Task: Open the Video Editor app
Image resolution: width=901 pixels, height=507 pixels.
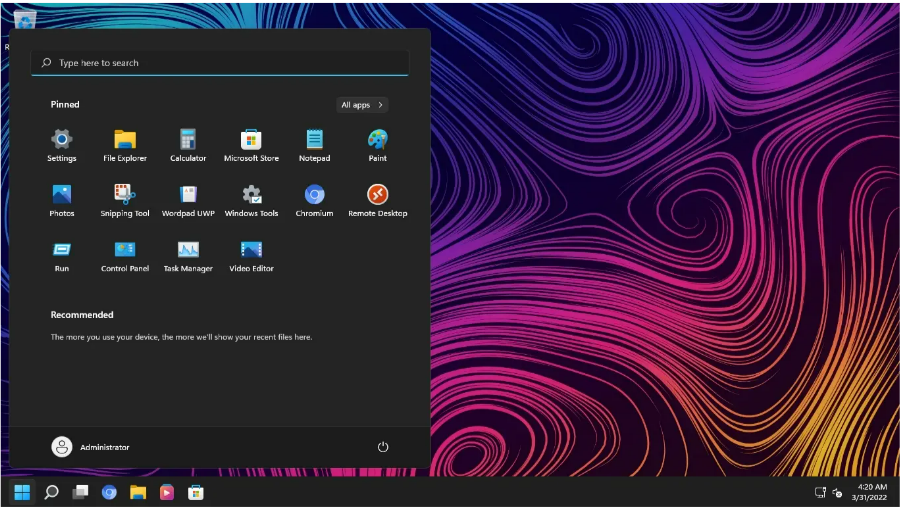Action: 251,256
